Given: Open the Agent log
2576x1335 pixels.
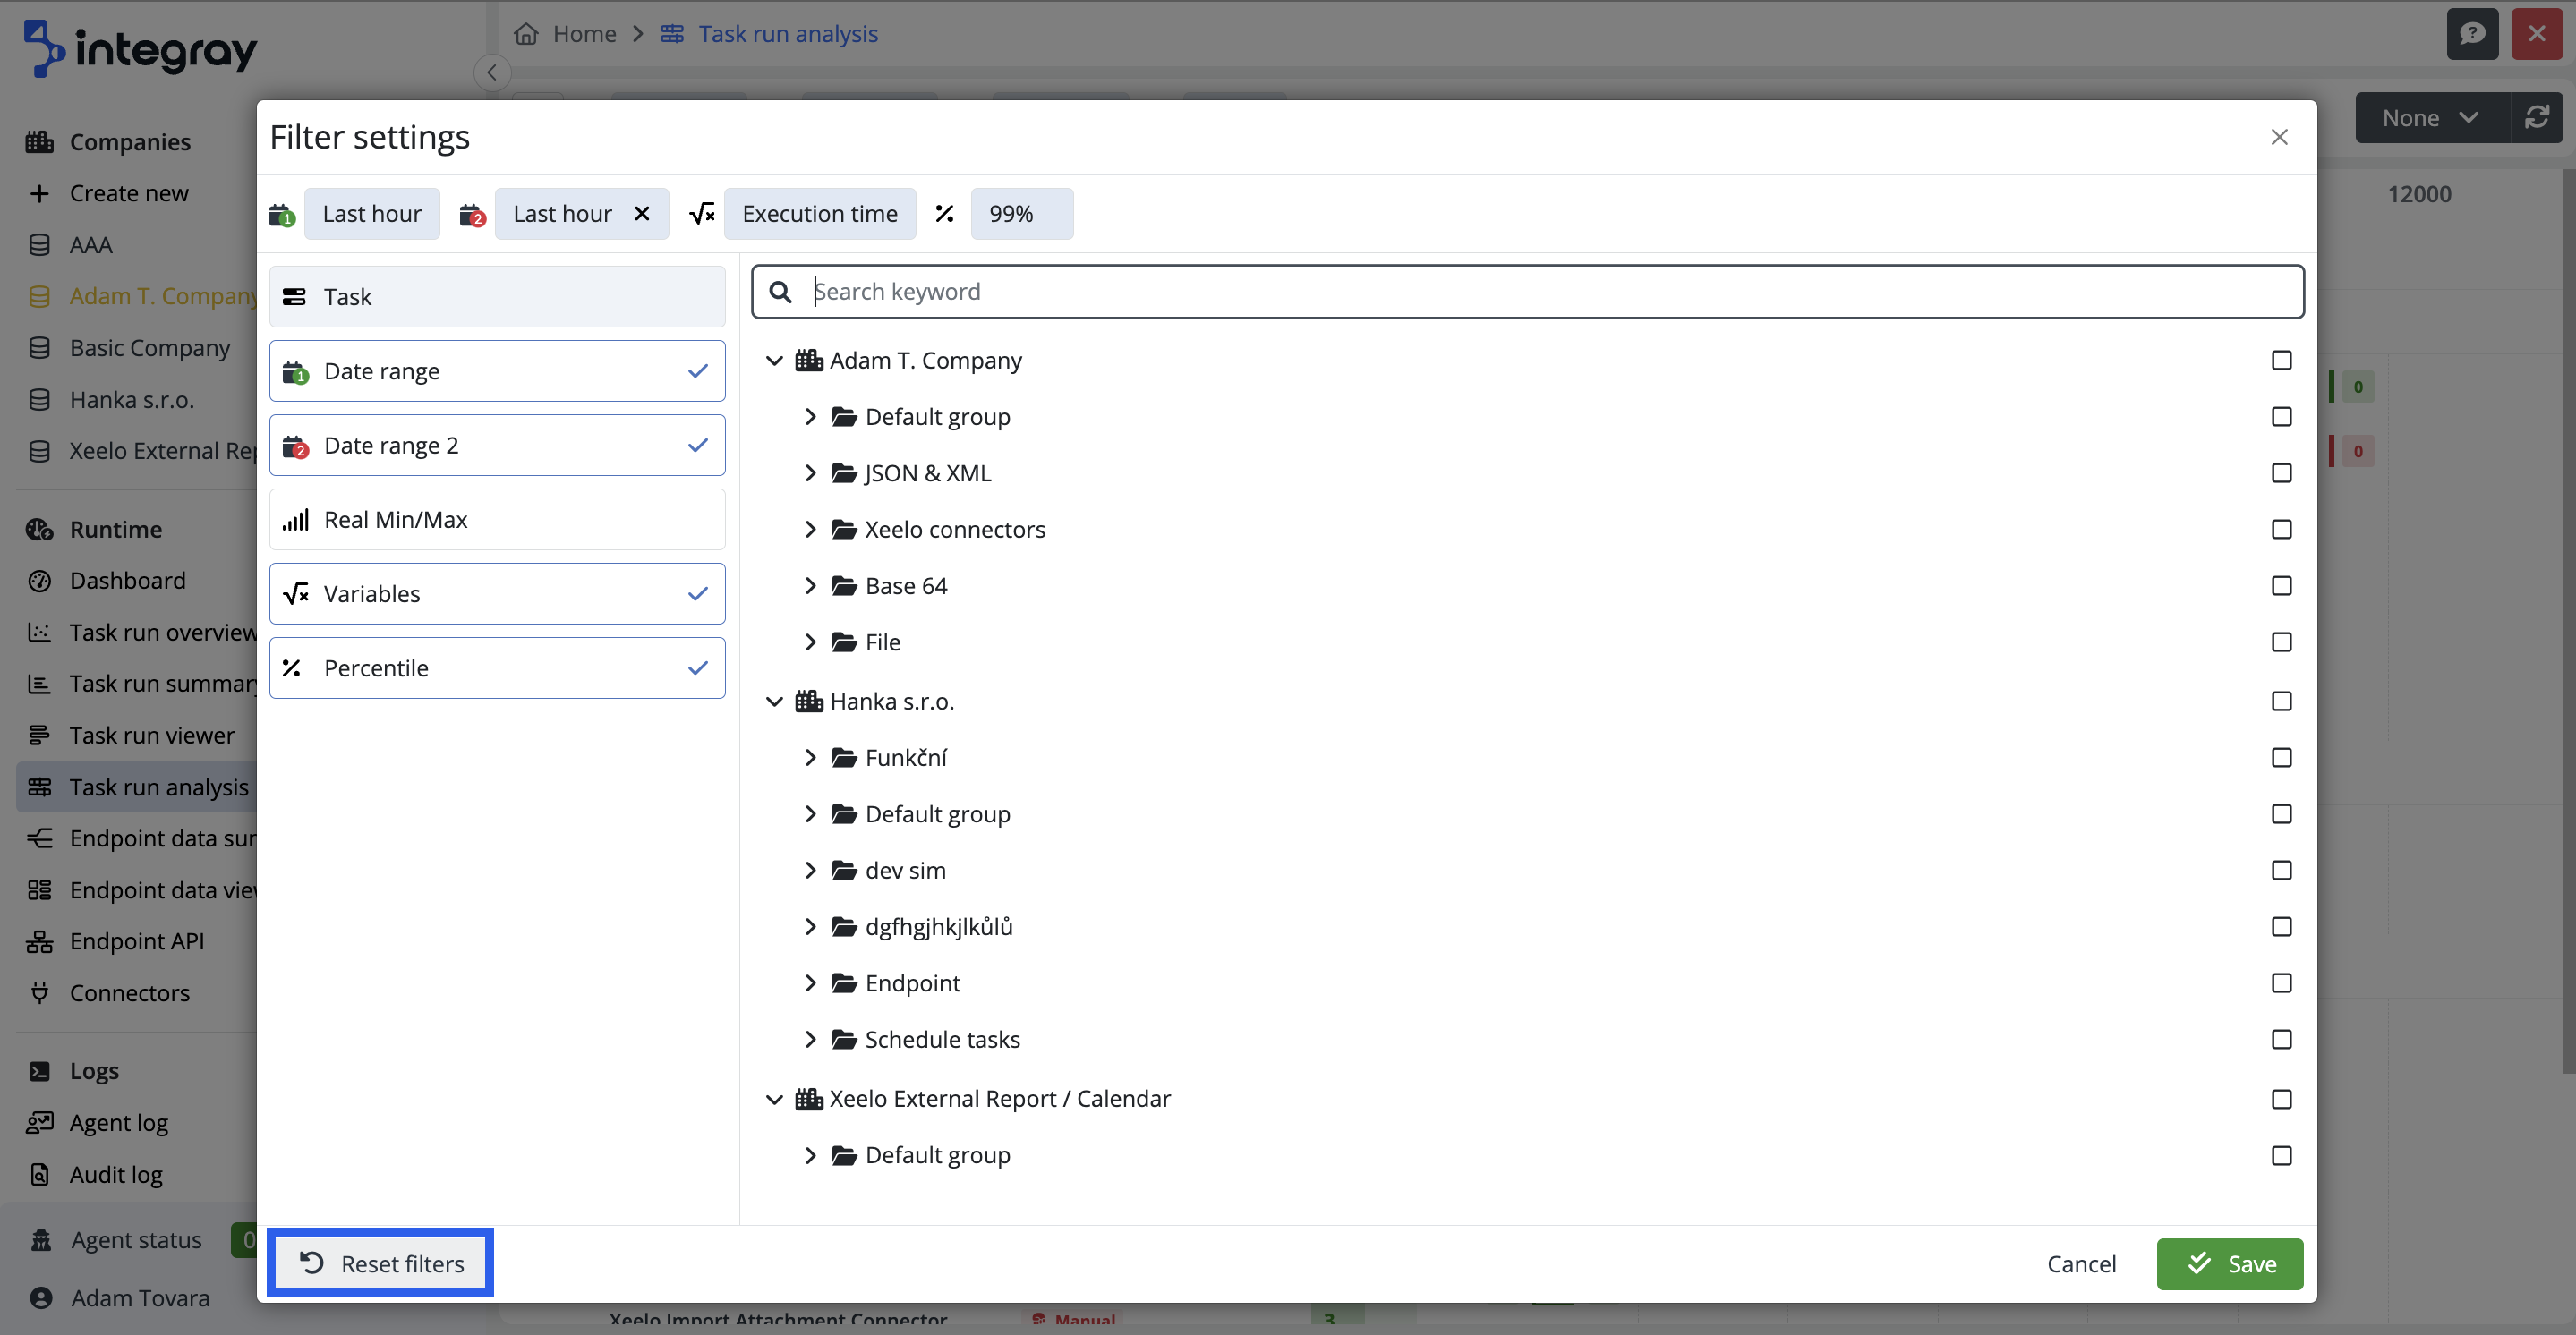Looking at the screenshot, I should pos(118,1122).
